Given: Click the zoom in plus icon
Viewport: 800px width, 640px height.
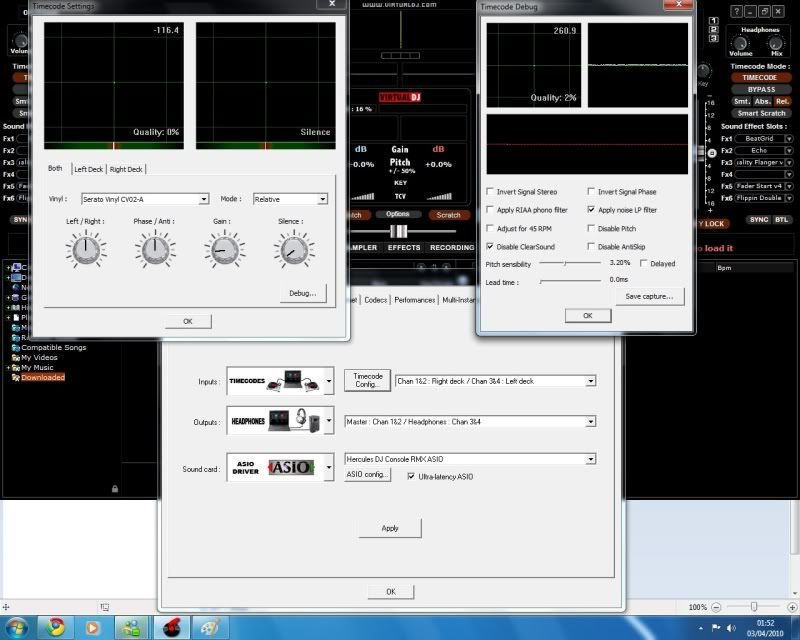Looking at the screenshot, I should click(792, 607).
